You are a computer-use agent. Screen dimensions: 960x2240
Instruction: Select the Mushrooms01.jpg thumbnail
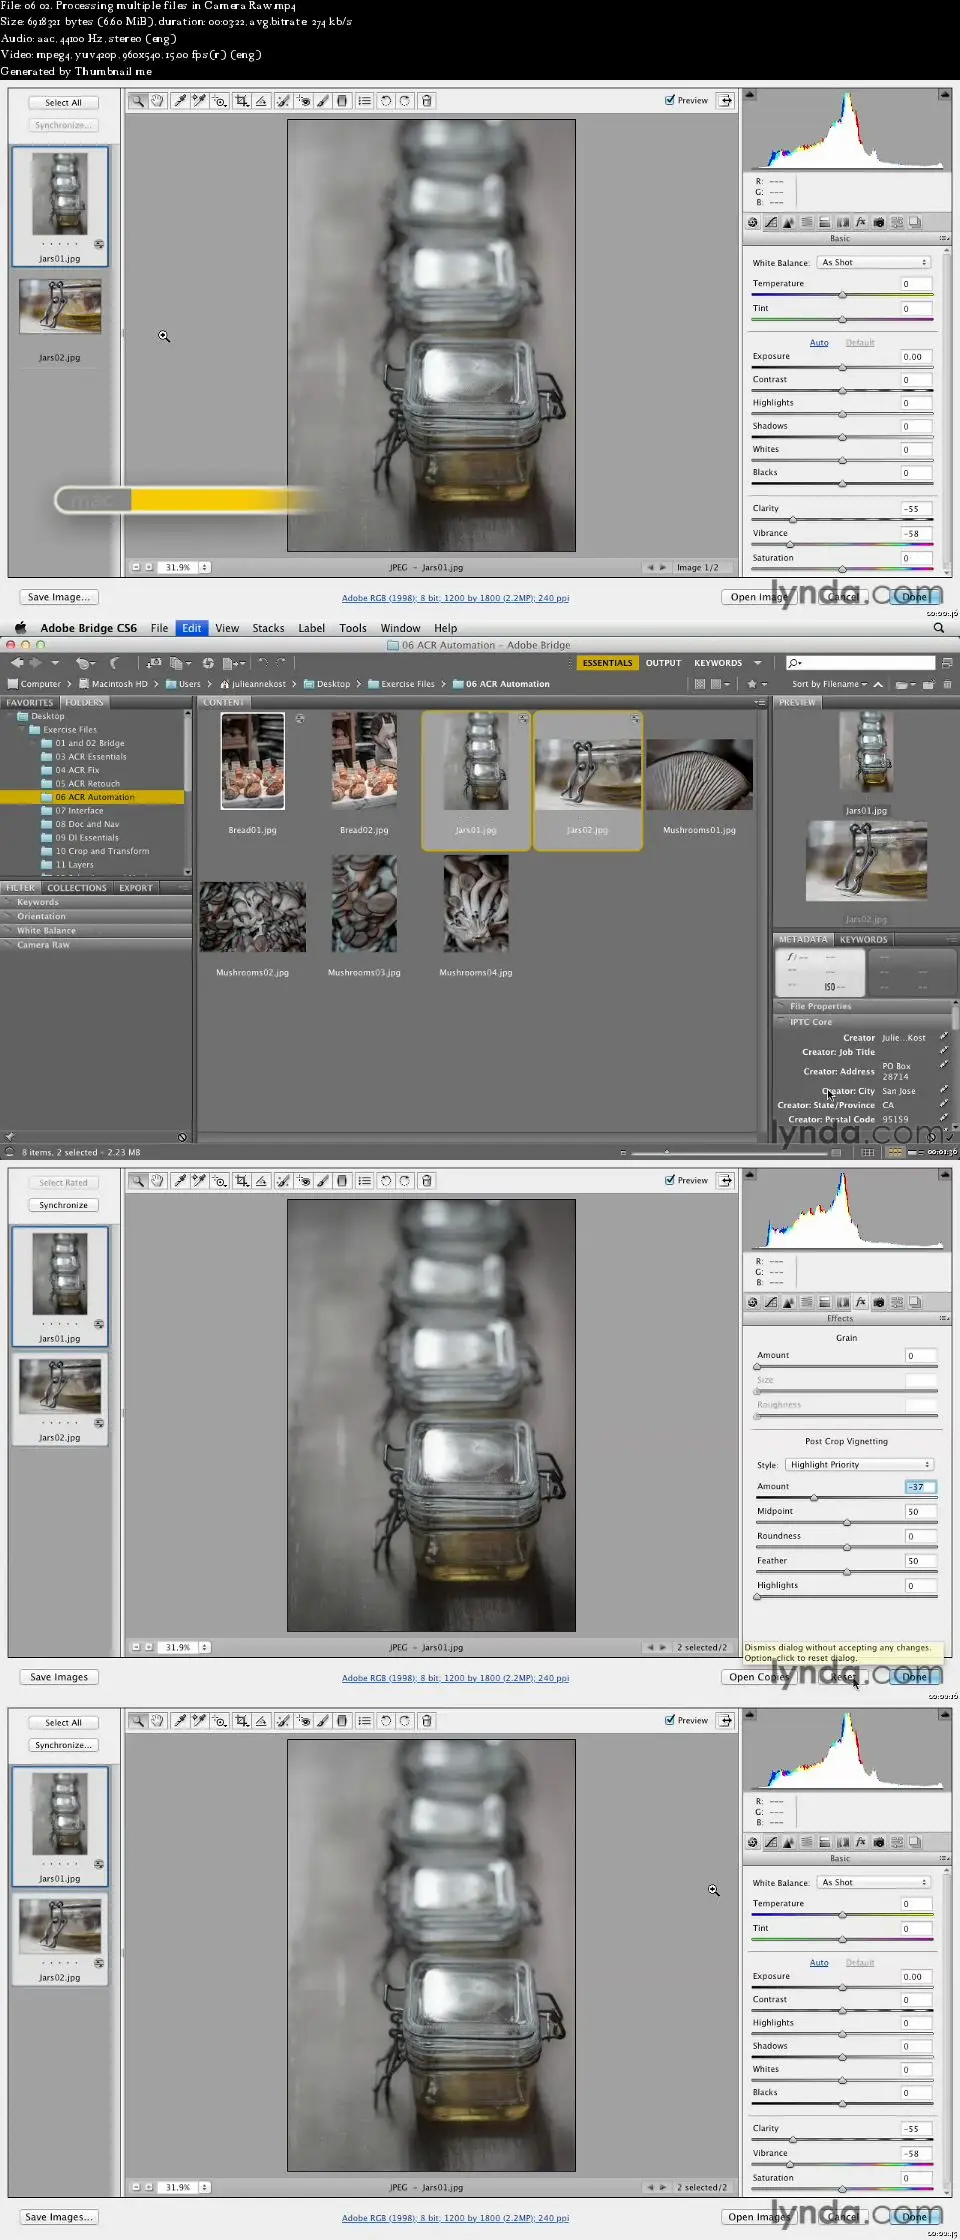[699, 776]
